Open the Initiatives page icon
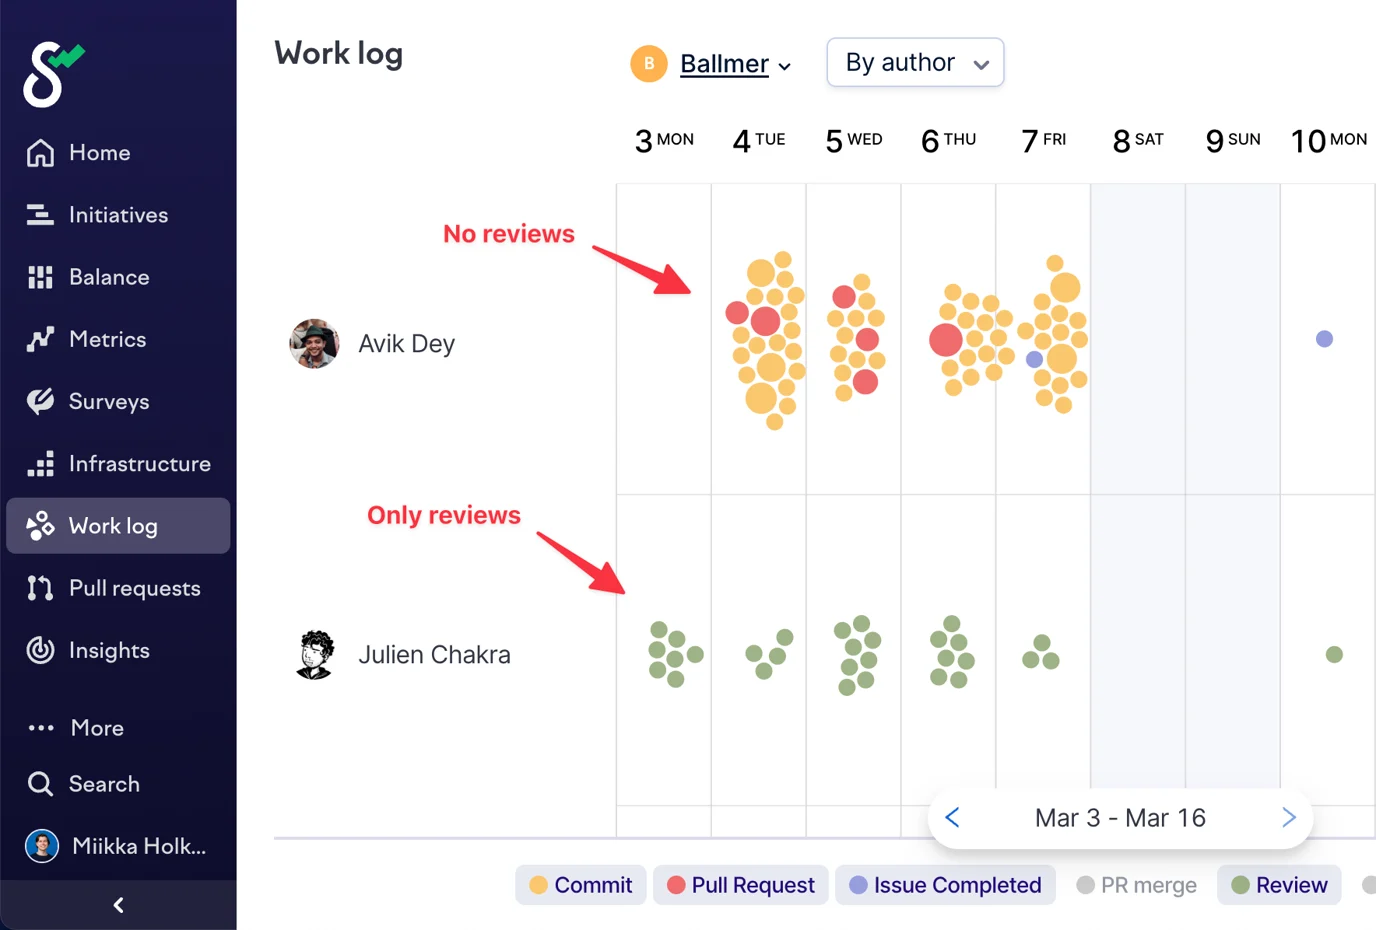The image size is (1376, 930). coord(40,214)
